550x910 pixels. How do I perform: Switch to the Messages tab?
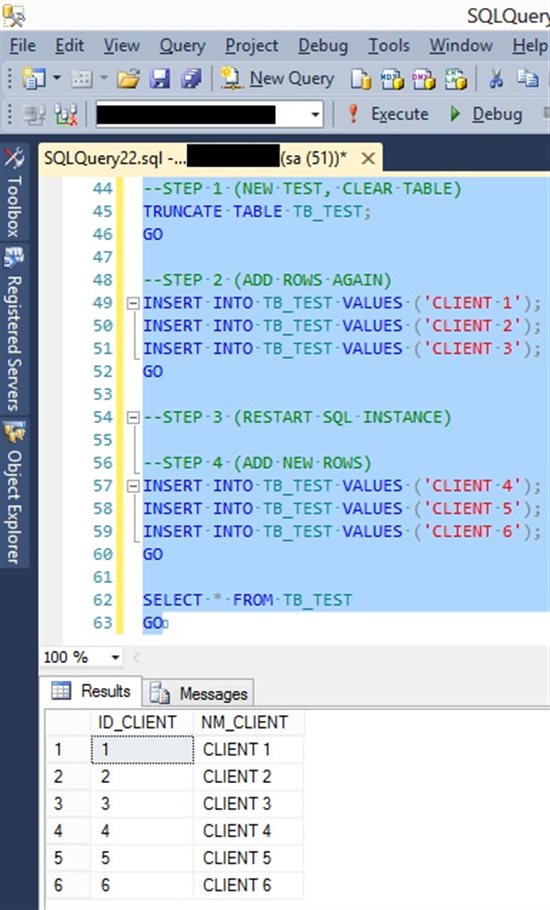(x=199, y=693)
